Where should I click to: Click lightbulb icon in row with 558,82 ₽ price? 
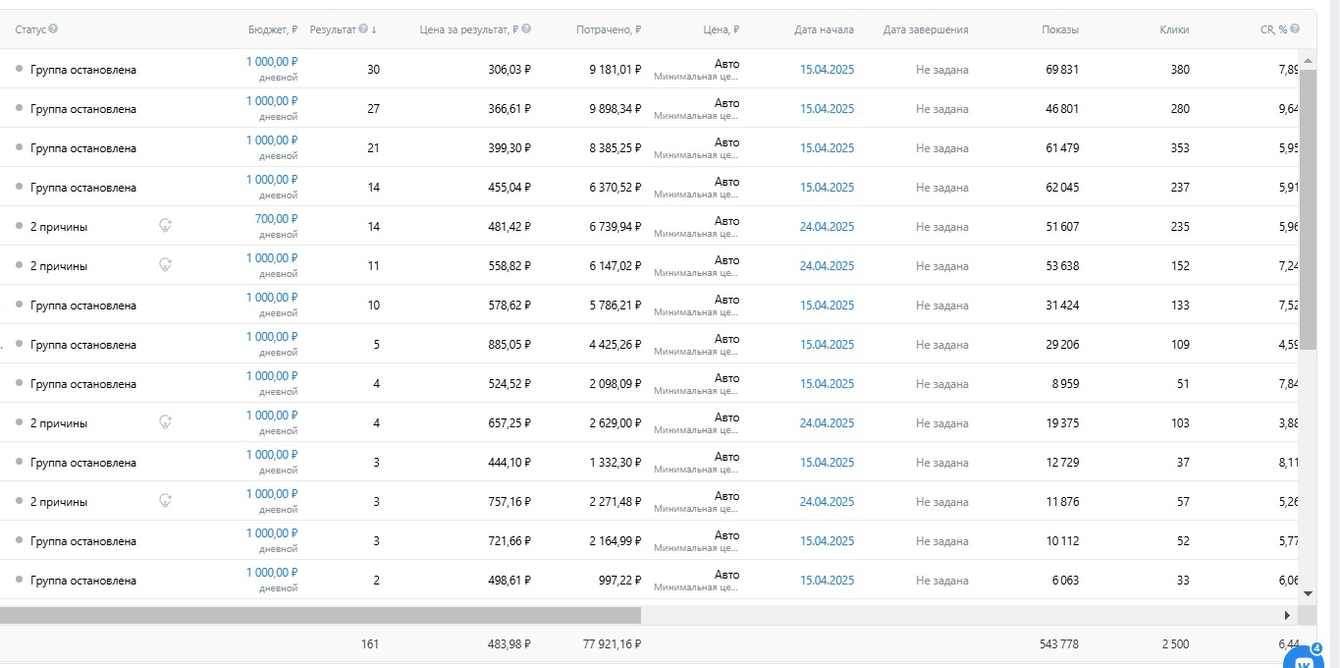click(165, 265)
